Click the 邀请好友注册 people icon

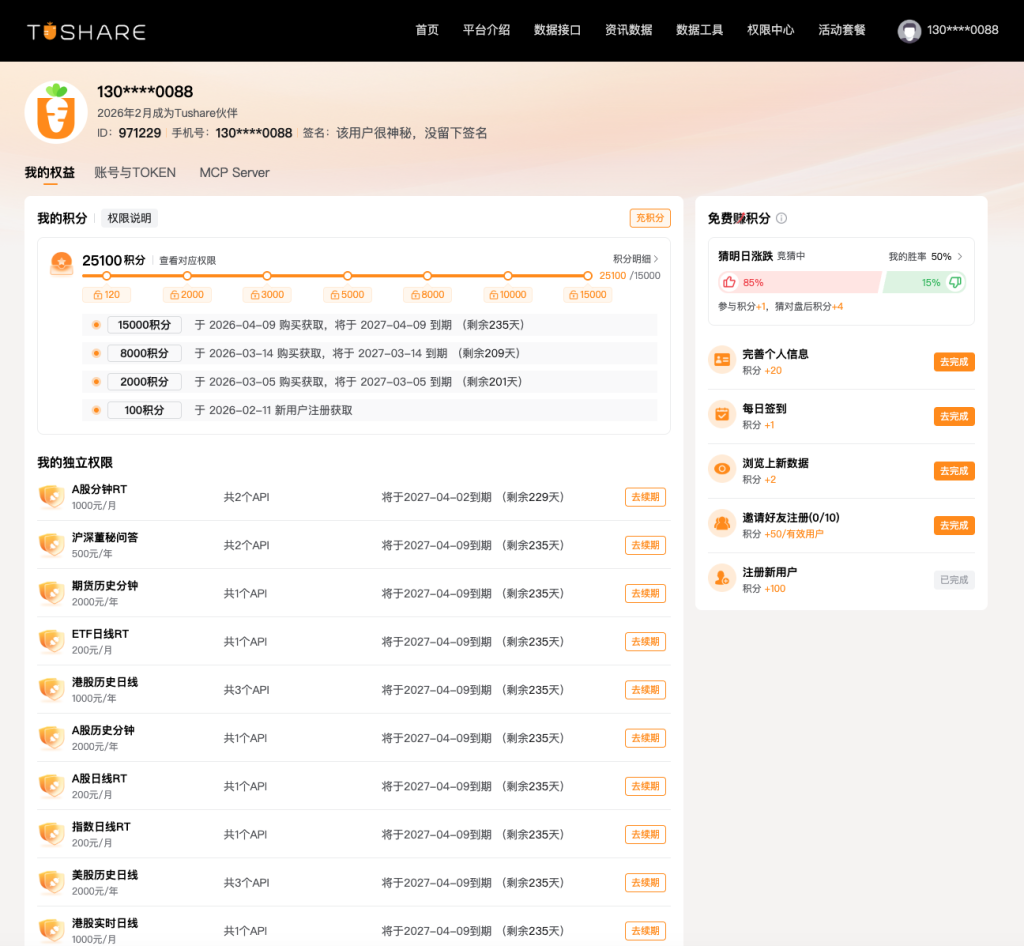pos(722,524)
